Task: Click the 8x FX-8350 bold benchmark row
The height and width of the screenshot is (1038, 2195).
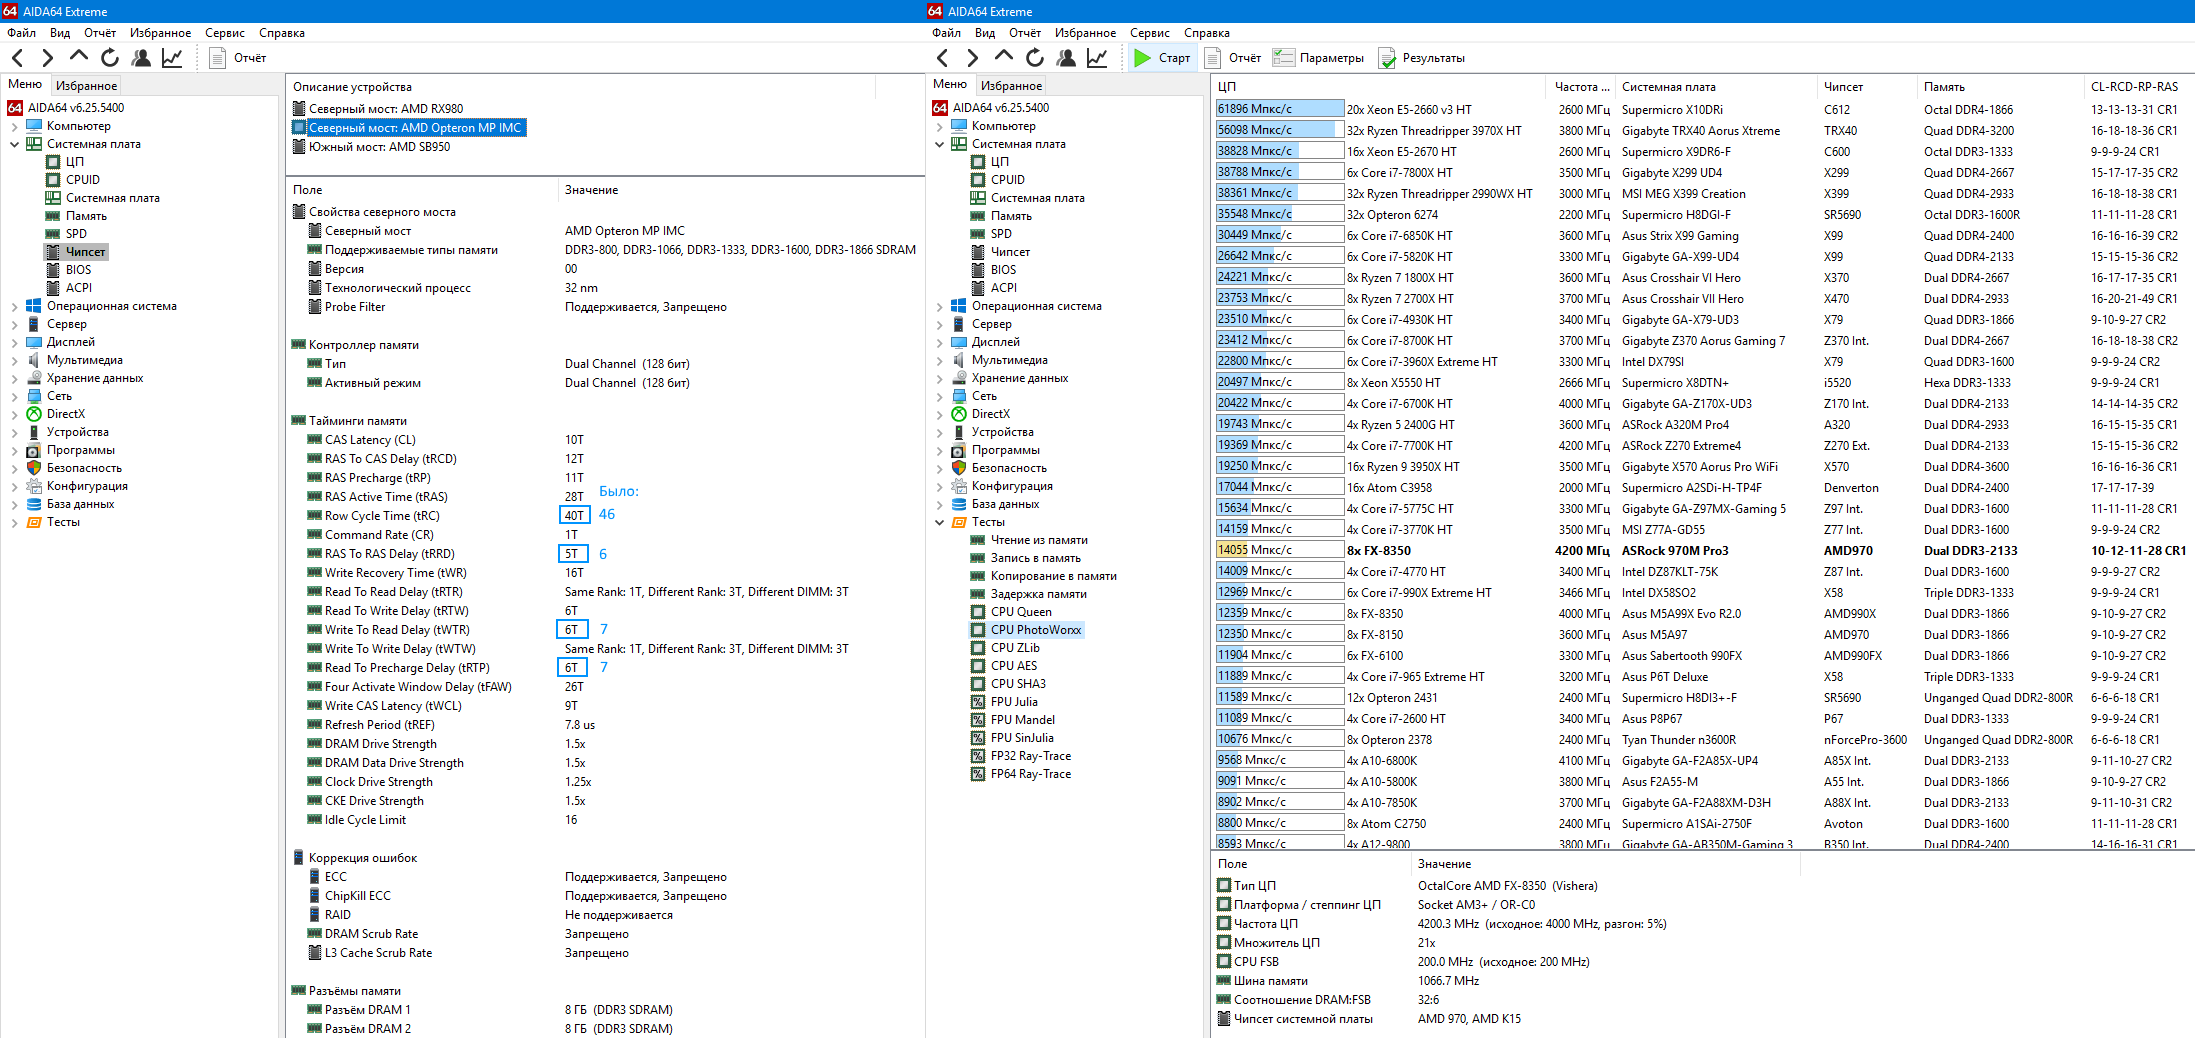Action: pos(1702,551)
